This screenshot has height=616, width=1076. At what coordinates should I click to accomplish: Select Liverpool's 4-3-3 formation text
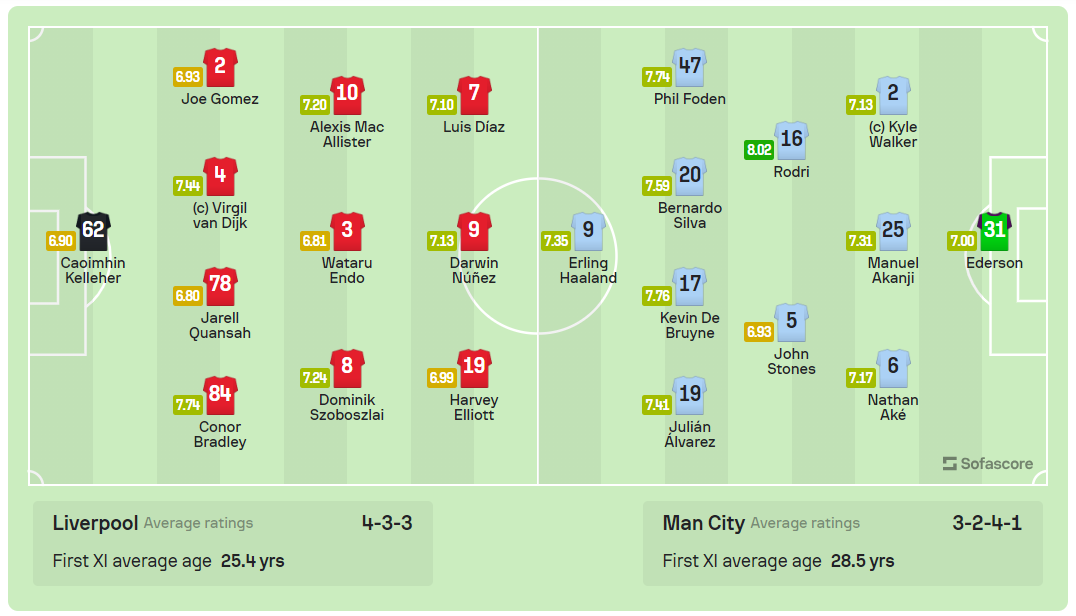point(387,523)
